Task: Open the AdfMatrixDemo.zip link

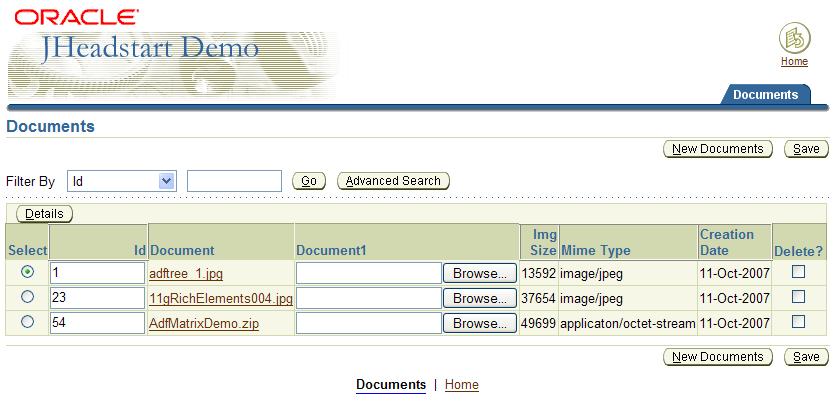Action: (204, 323)
